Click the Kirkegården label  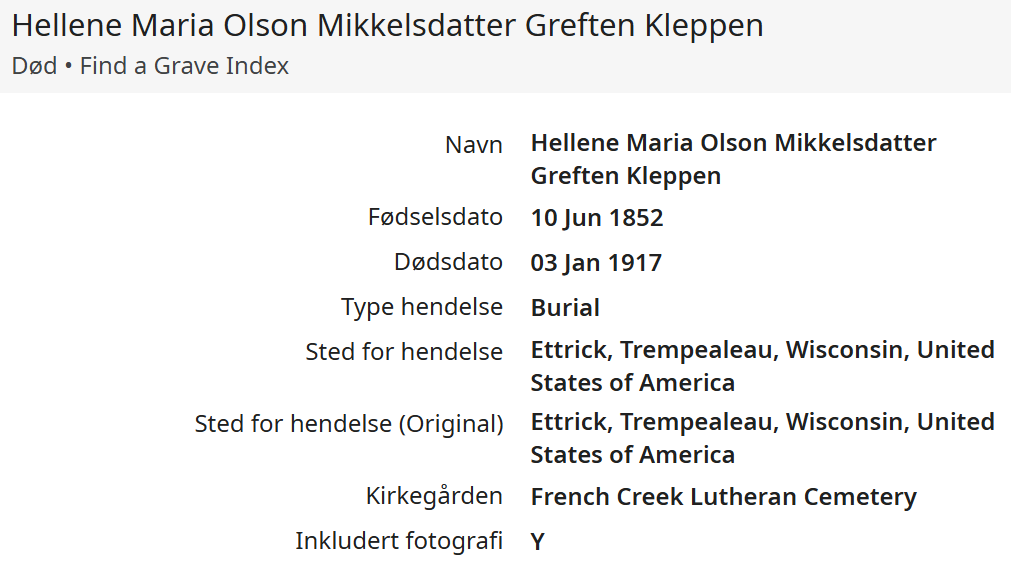coord(434,496)
